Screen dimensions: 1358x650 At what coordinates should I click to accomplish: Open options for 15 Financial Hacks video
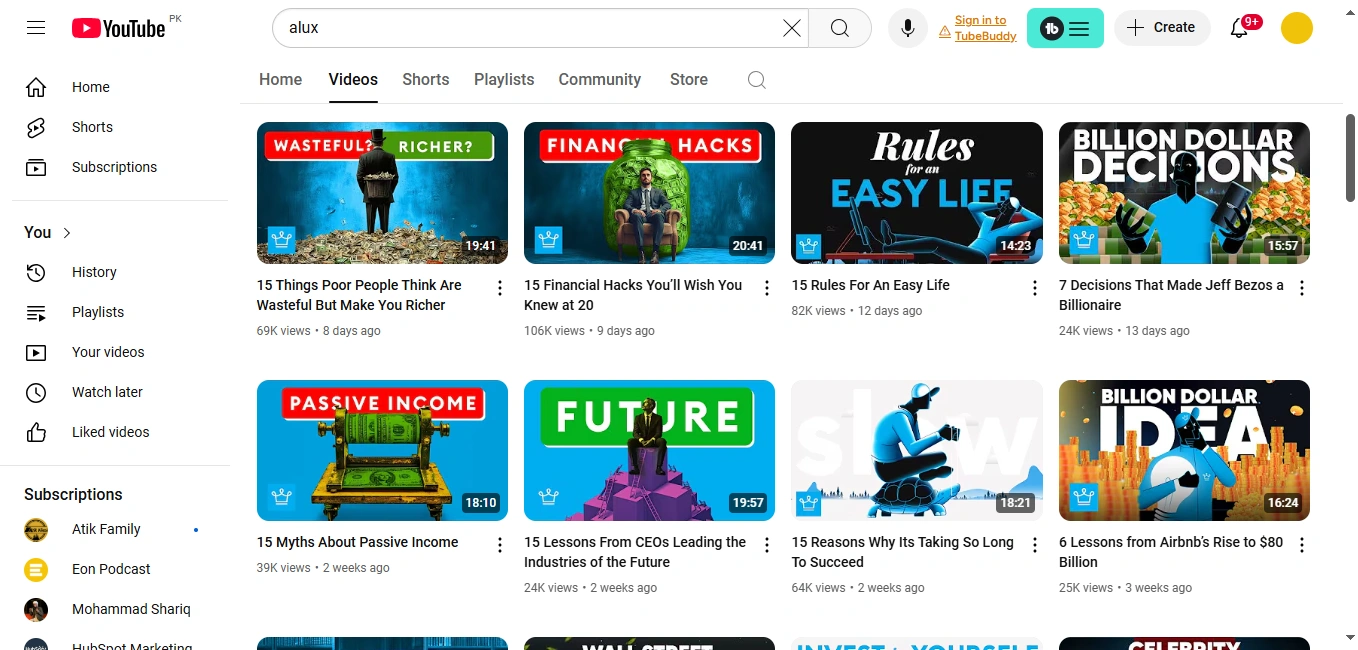(x=767, y=288)
